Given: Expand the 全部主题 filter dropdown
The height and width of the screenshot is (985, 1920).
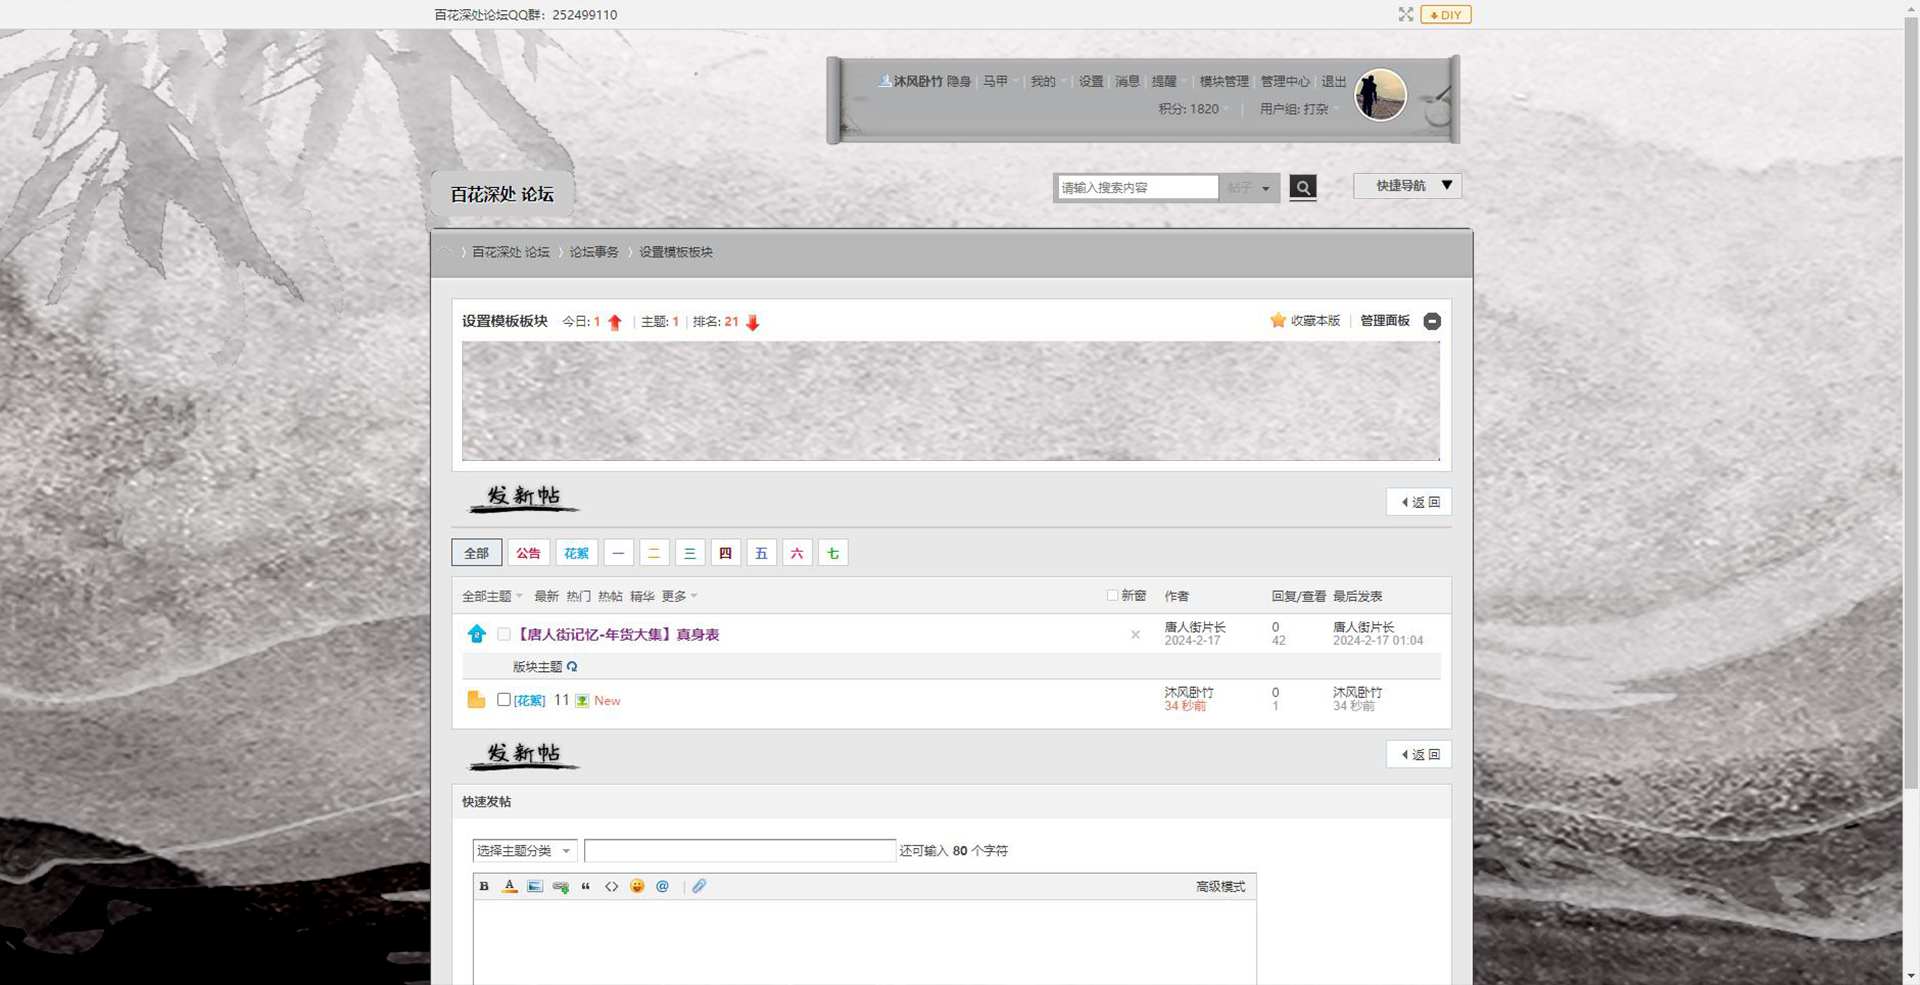Looking at the screenshot, I should 492,597.
